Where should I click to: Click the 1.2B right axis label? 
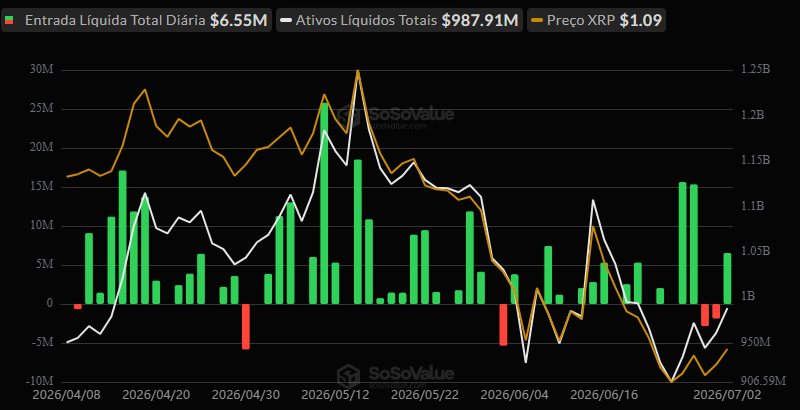(753, 115)
